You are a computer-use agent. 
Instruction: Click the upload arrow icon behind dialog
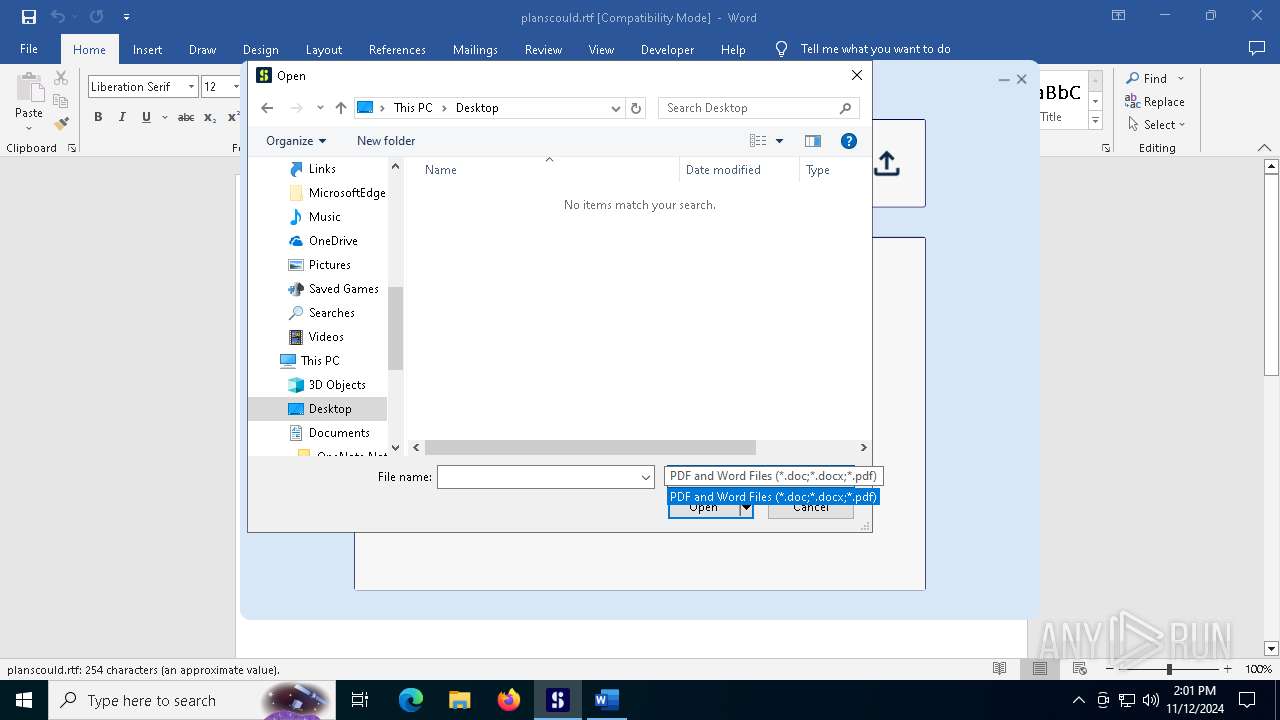point(887,163)
